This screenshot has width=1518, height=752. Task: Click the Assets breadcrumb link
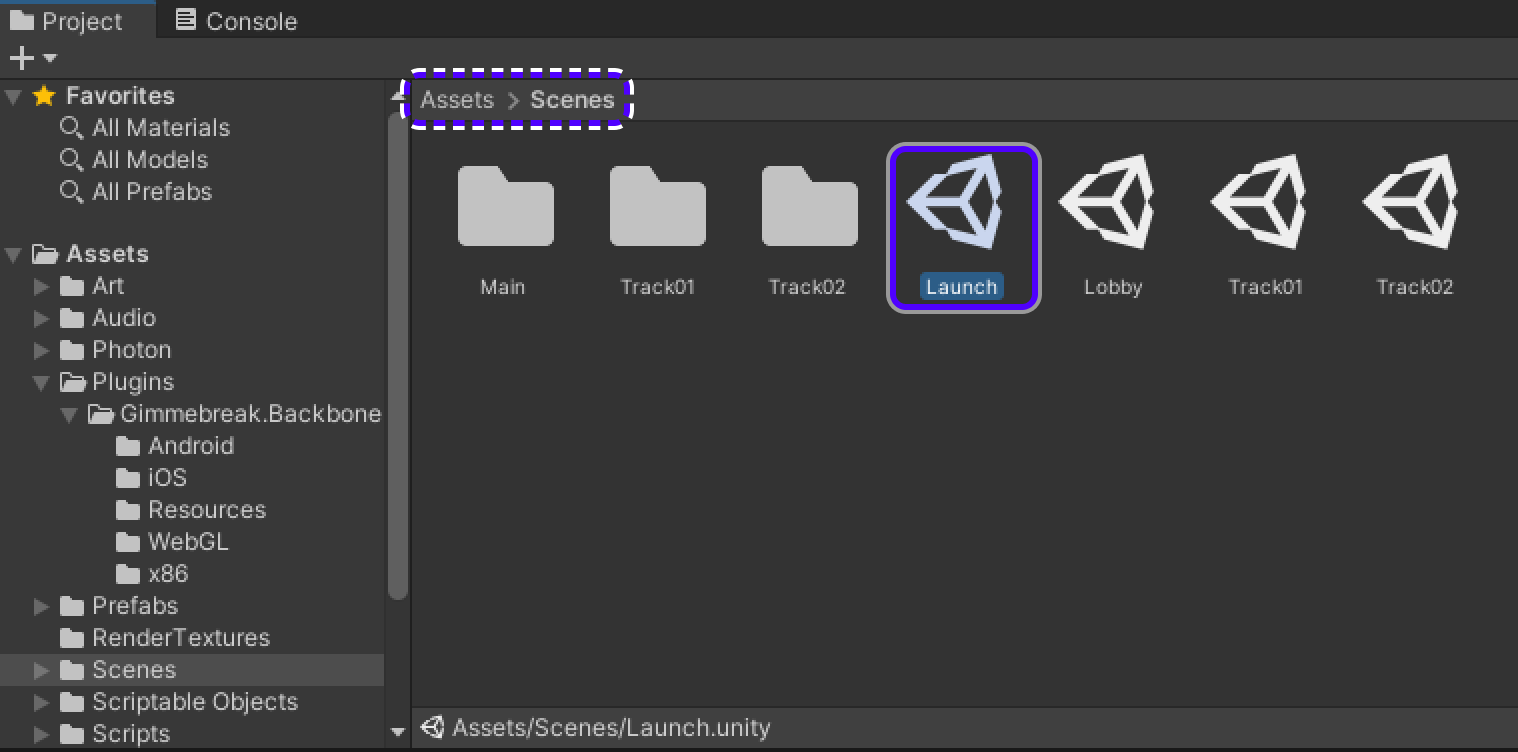pyautogui.click(x=457, y=100)
